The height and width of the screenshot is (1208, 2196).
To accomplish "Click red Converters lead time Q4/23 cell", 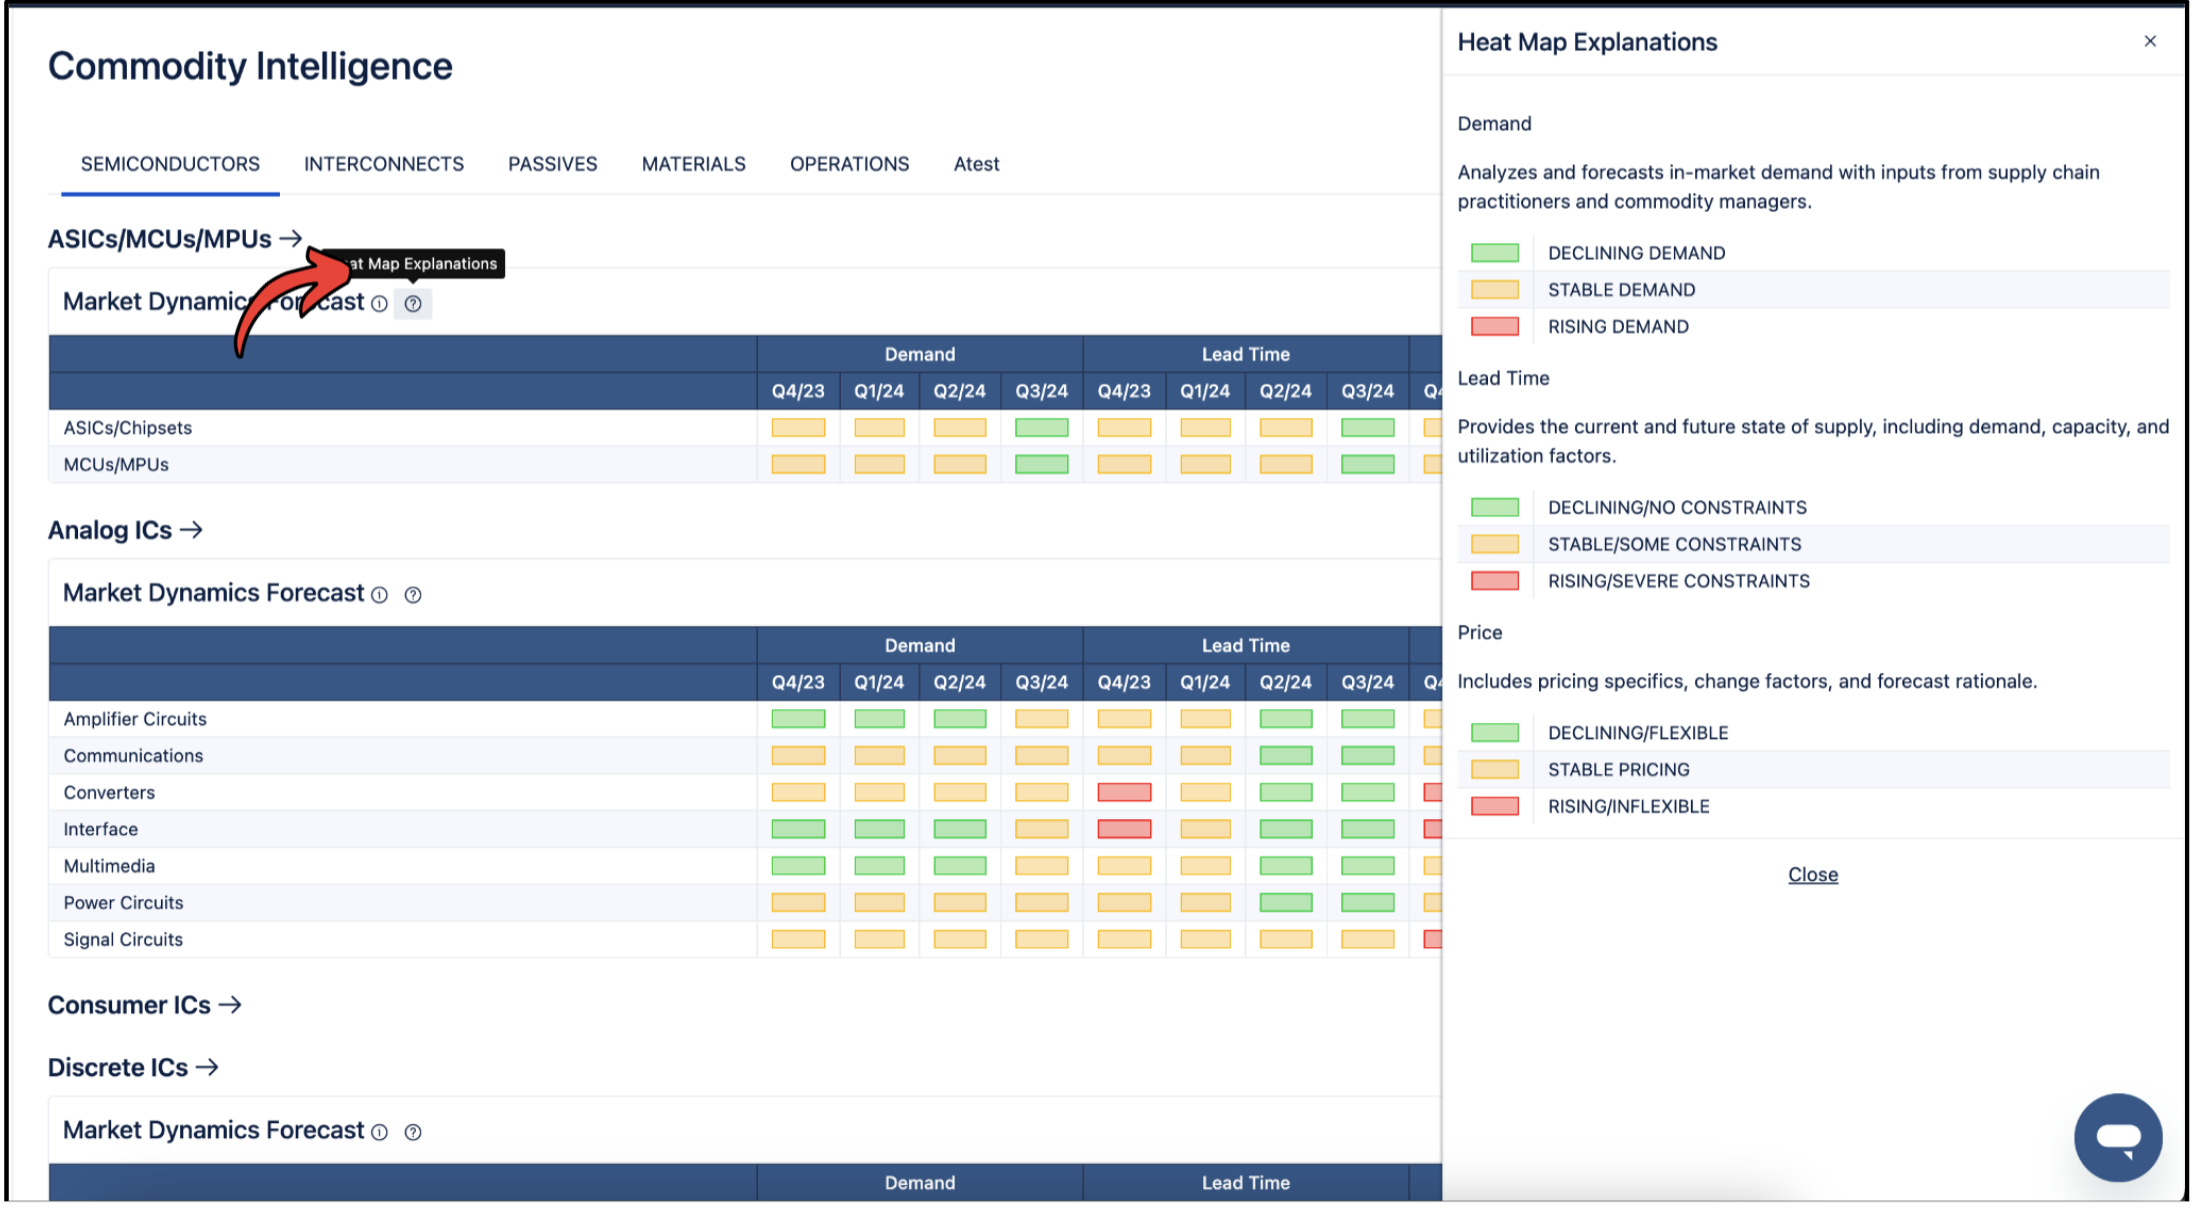I will [x=1123, y=793].
